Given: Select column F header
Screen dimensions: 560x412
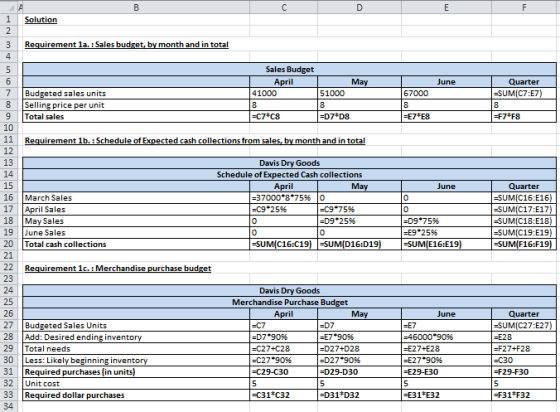Looking at the screenshot, I should 524,7.
